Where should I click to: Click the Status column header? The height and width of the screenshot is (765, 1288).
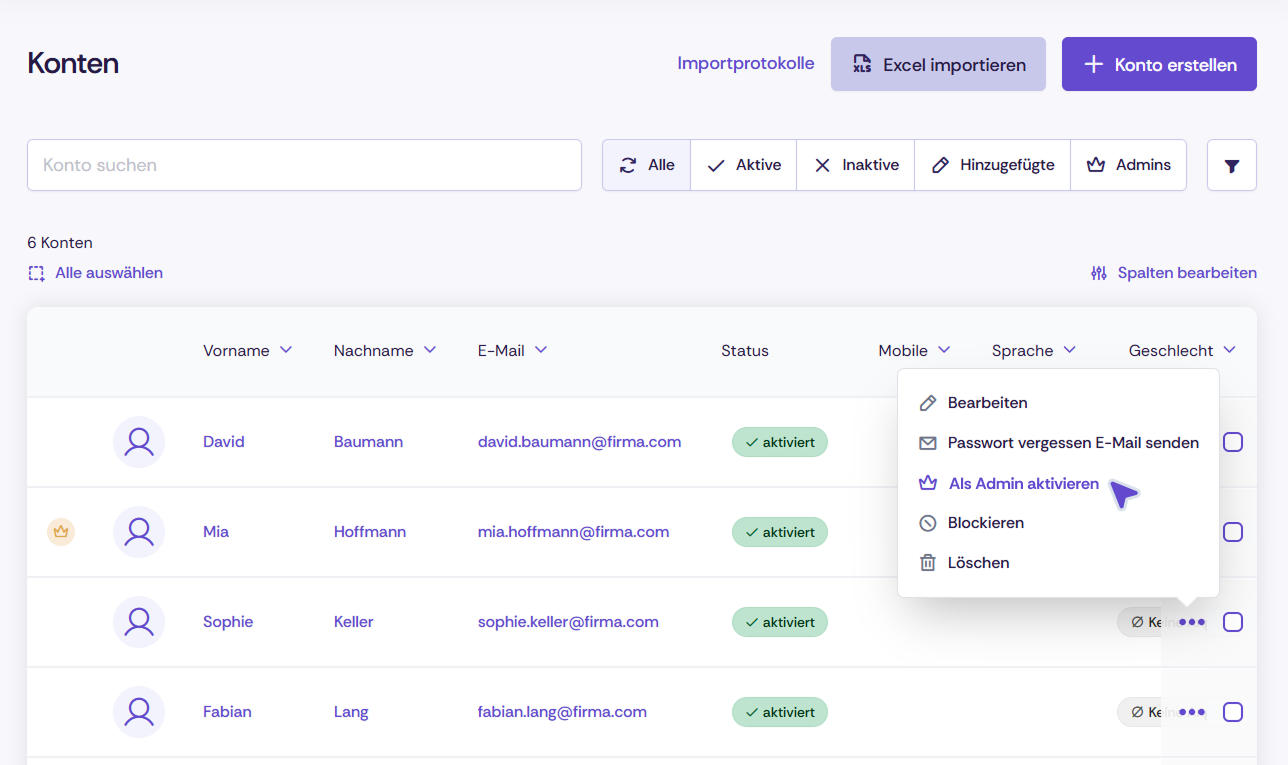pyautogui.click(x=745, y=351)
